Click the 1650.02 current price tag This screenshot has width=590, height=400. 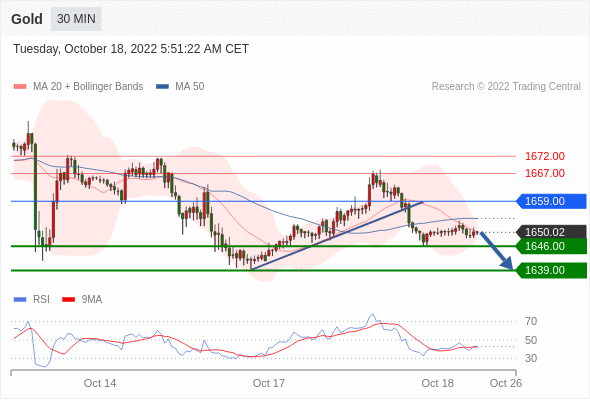click(x=551, y=232)
